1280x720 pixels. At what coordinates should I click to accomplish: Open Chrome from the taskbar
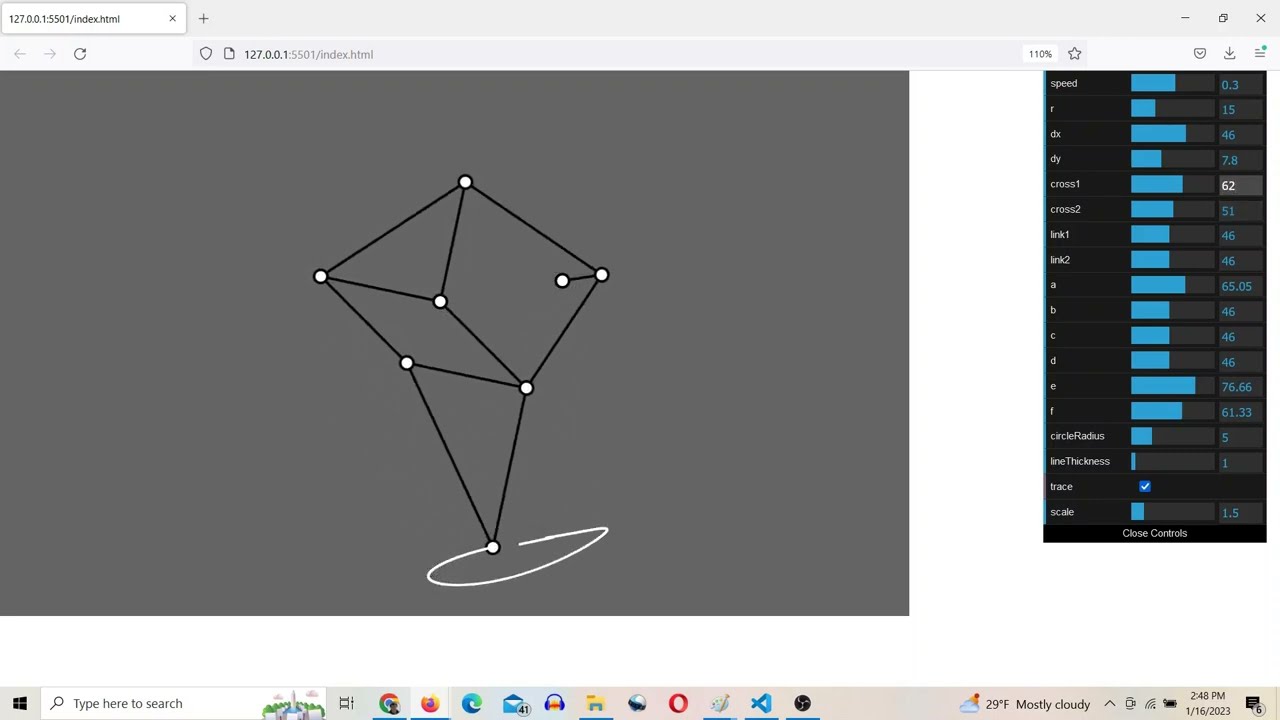coord(389,703)
